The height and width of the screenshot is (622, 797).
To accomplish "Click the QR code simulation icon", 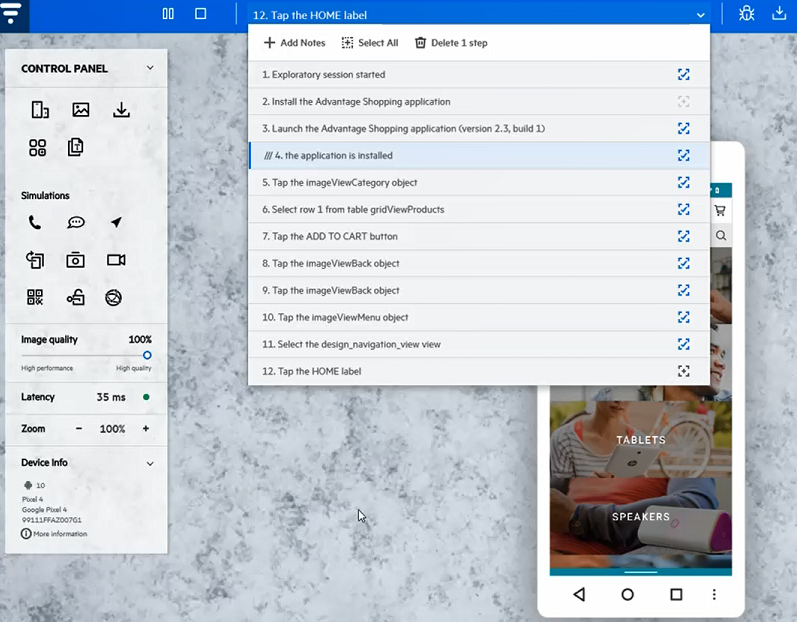I will coord(36,297).
